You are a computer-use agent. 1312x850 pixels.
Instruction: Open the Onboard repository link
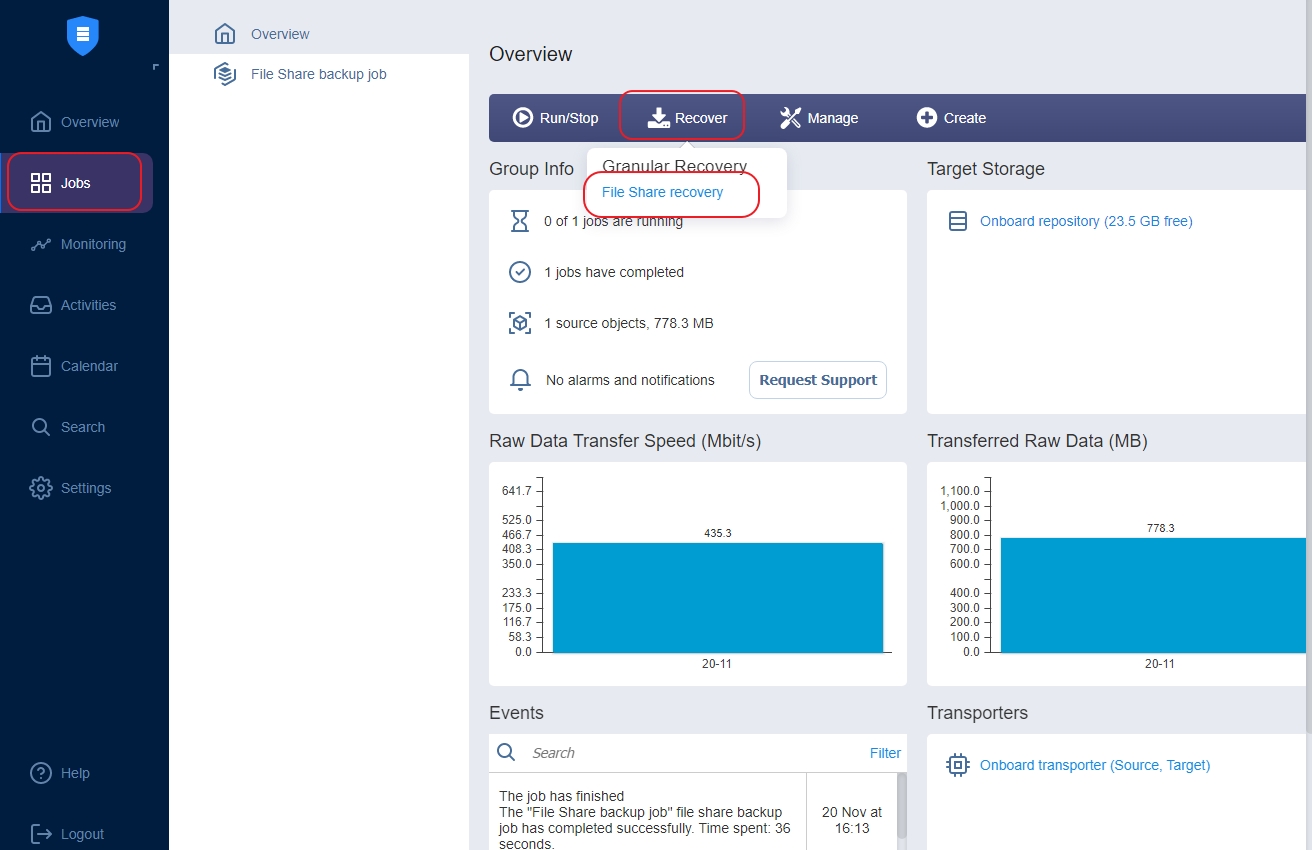click(1085, 221)
